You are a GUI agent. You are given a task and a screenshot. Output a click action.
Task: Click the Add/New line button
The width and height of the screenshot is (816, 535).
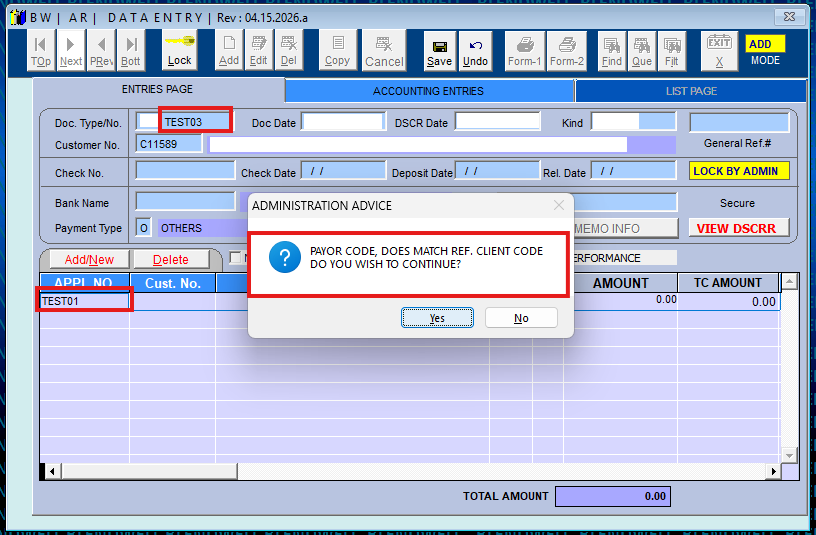coord(89,259)
